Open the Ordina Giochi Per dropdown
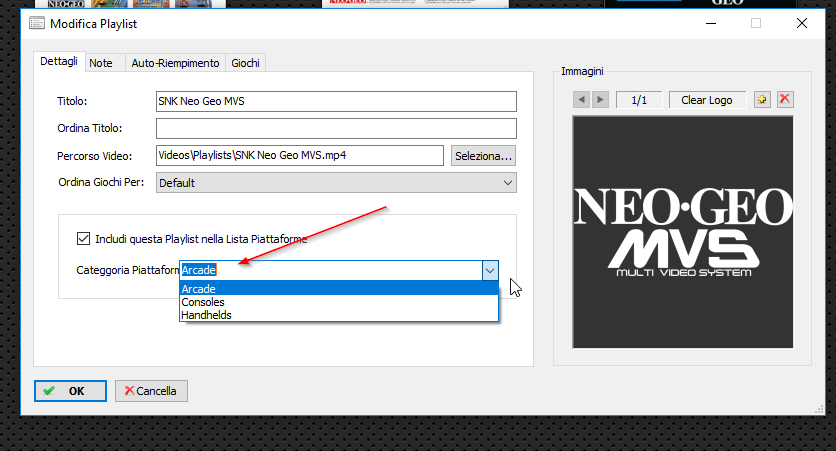The width and height of the screenshot is (836, 451). [x=336, y=183]
